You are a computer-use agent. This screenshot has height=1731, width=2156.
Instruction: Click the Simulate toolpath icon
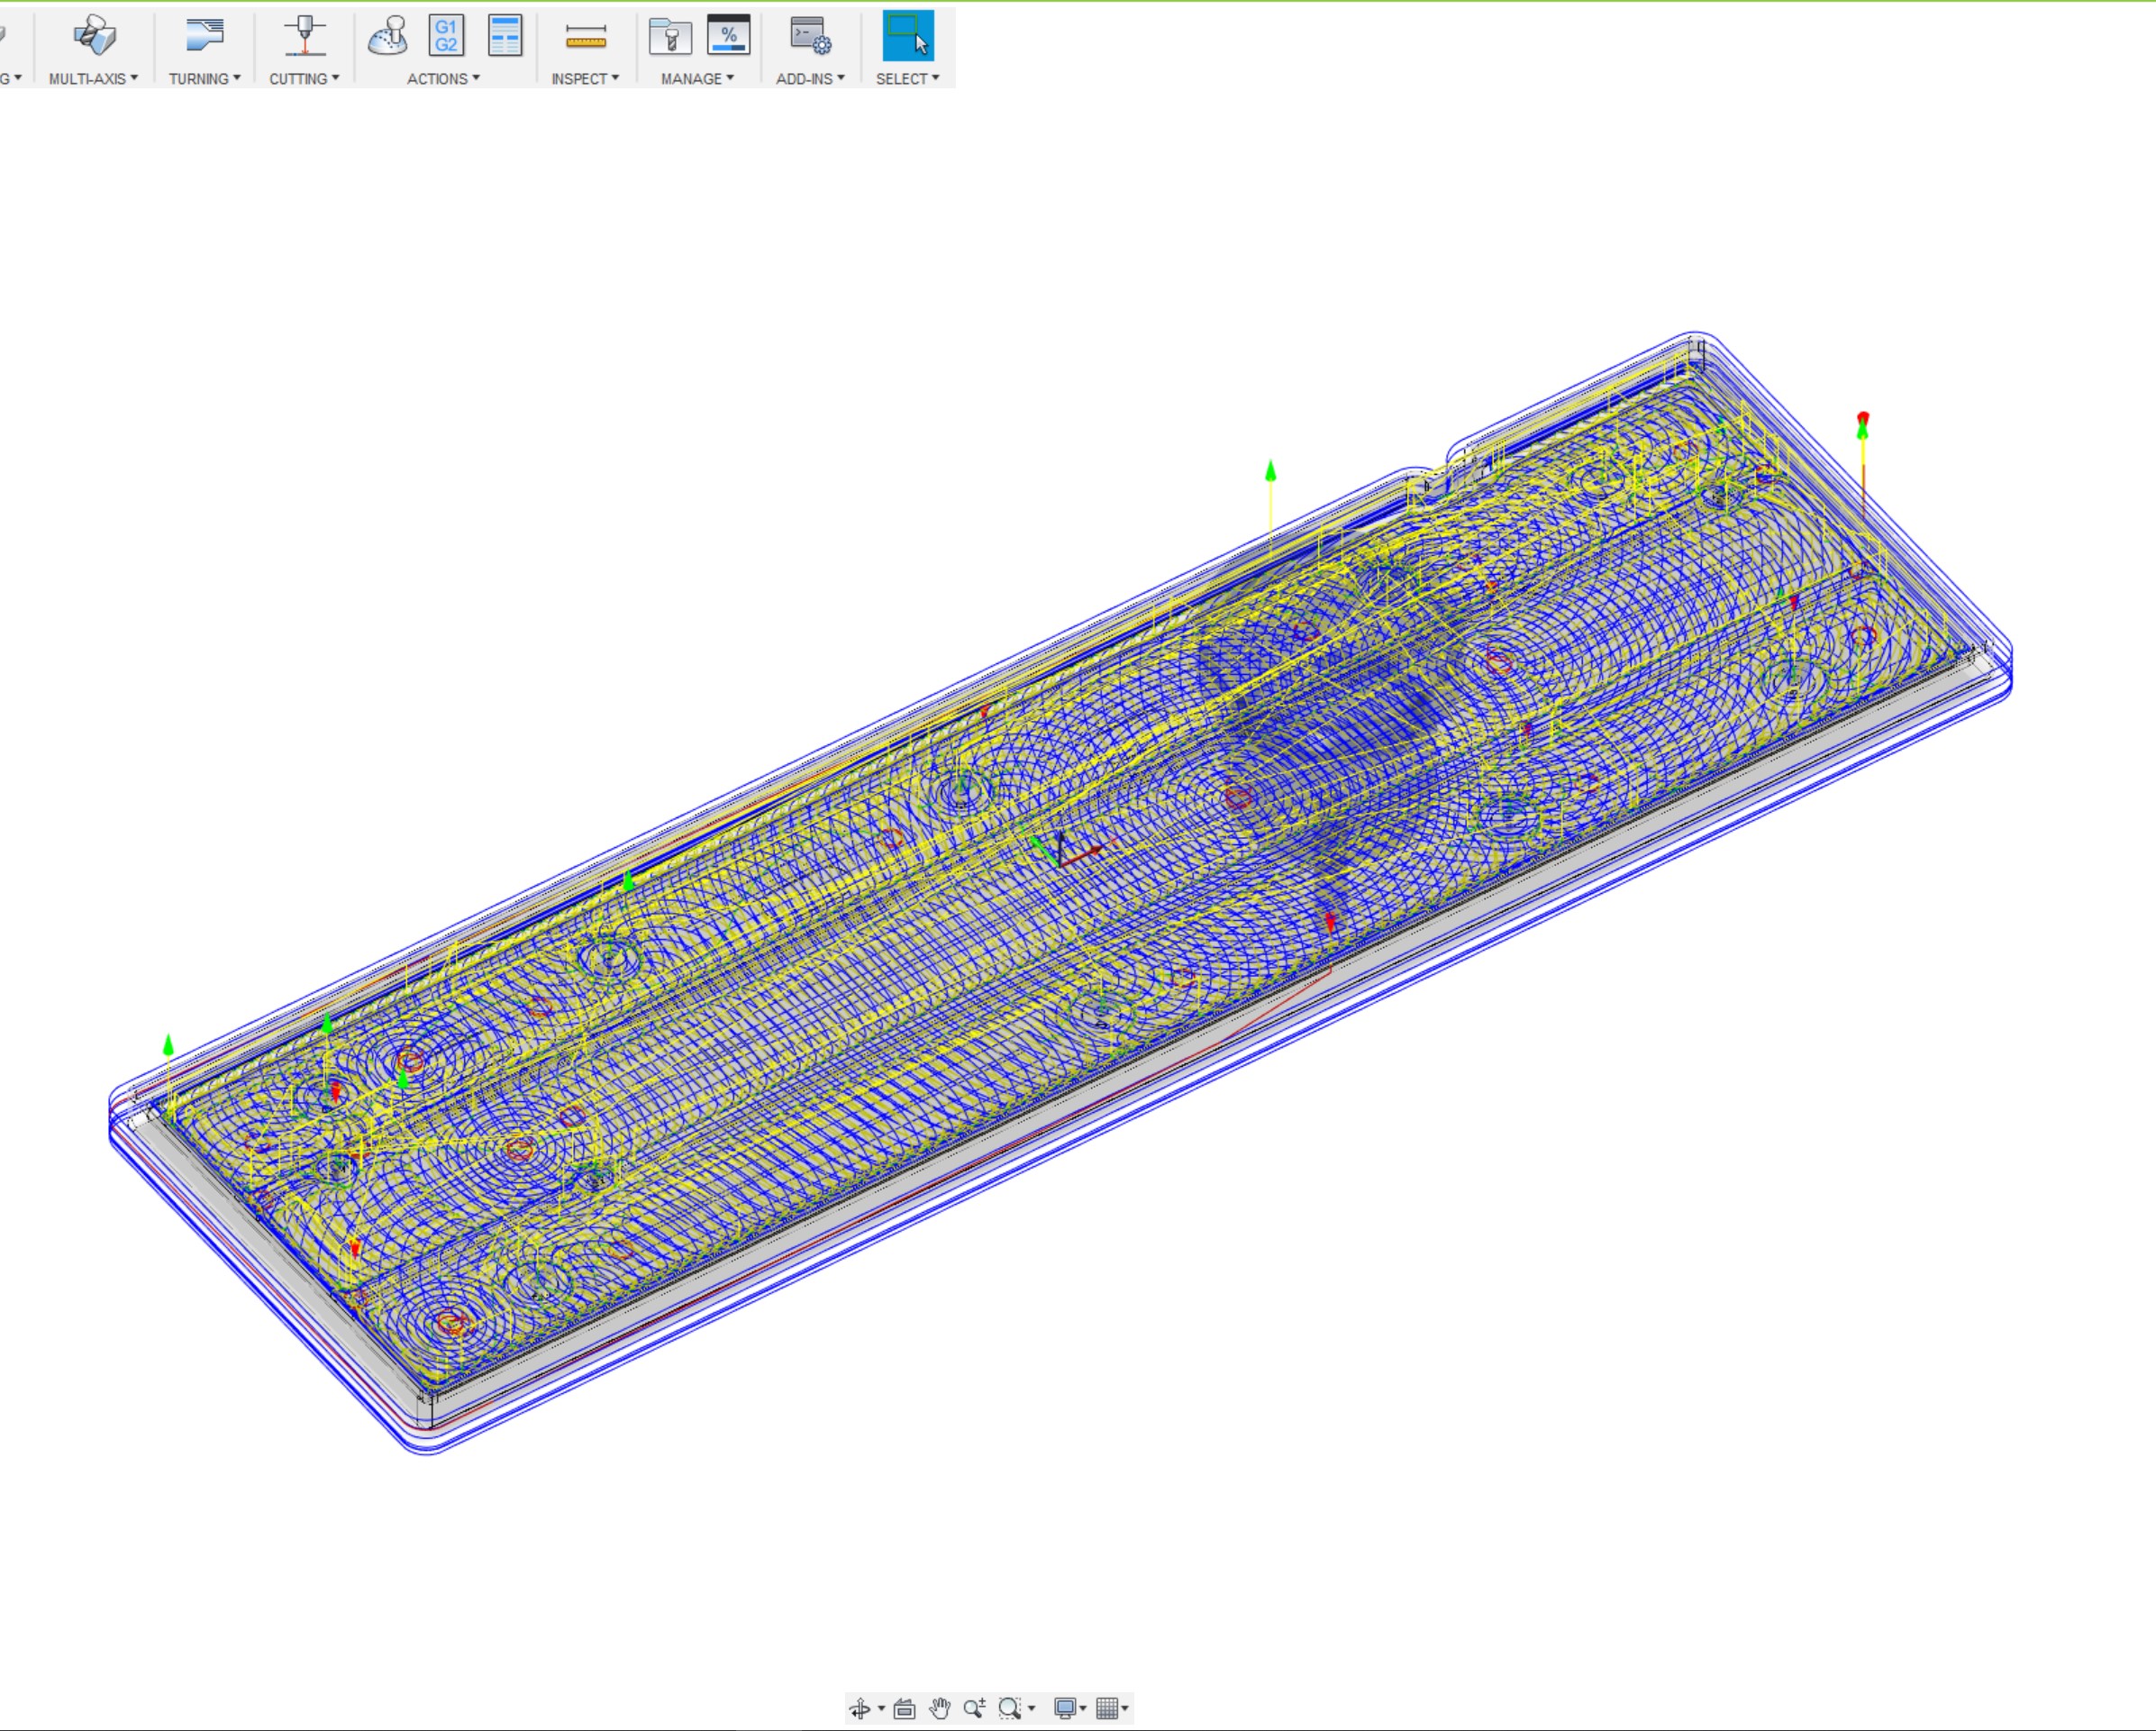pyautogui.click(x=388, y=36)
